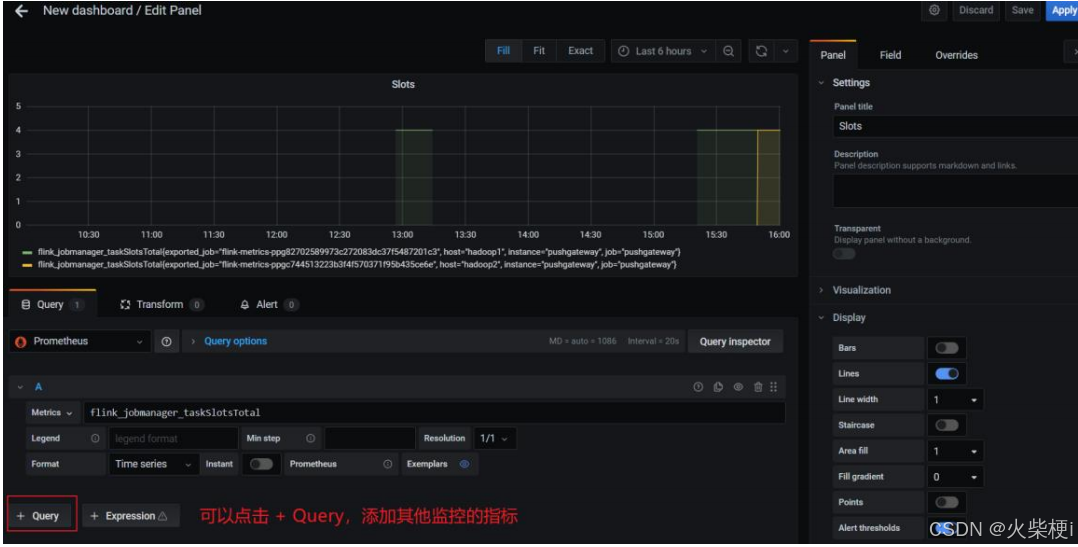Viewport: 1078px width, 547px height.
Task: Click query A help icon
Action: click(x=698, y=388)
